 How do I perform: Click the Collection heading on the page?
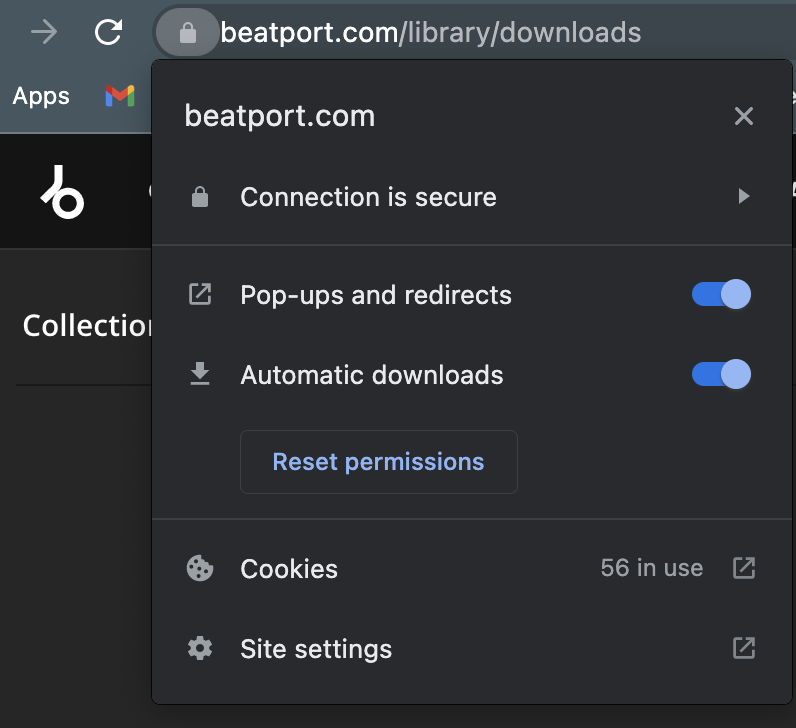point(87,325)
